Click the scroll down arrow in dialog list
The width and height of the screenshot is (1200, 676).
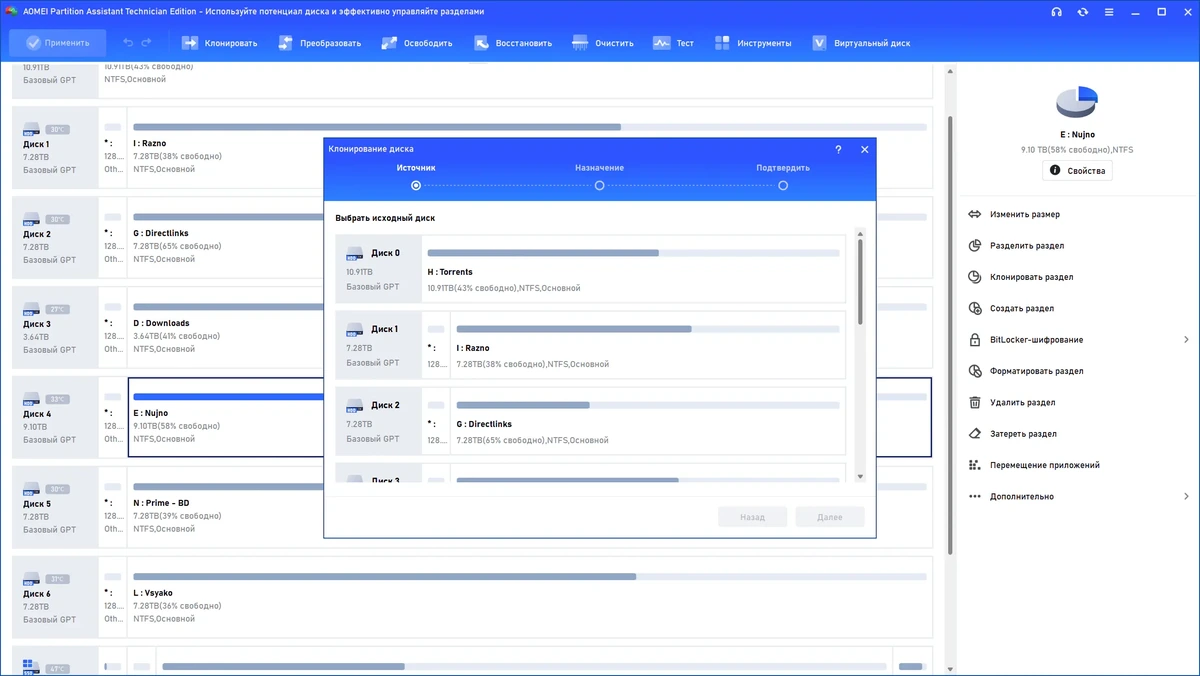pyautogui.click(x=860, y=477)
